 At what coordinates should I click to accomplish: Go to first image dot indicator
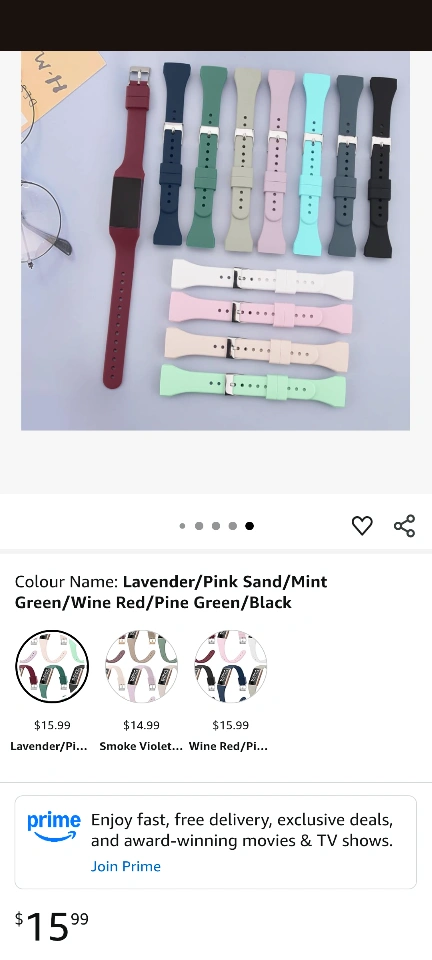(182, 526)
